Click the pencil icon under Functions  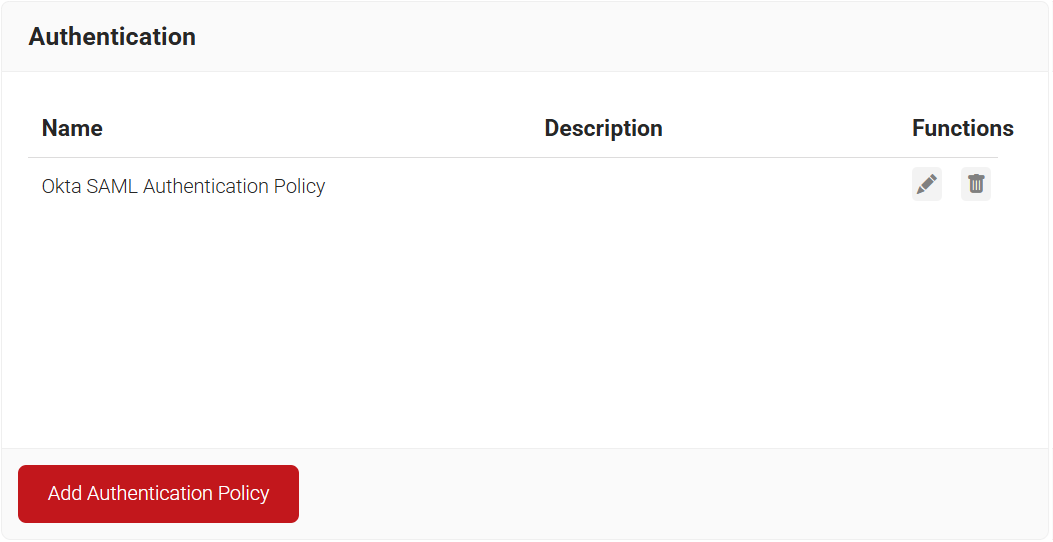click(927, 185)
